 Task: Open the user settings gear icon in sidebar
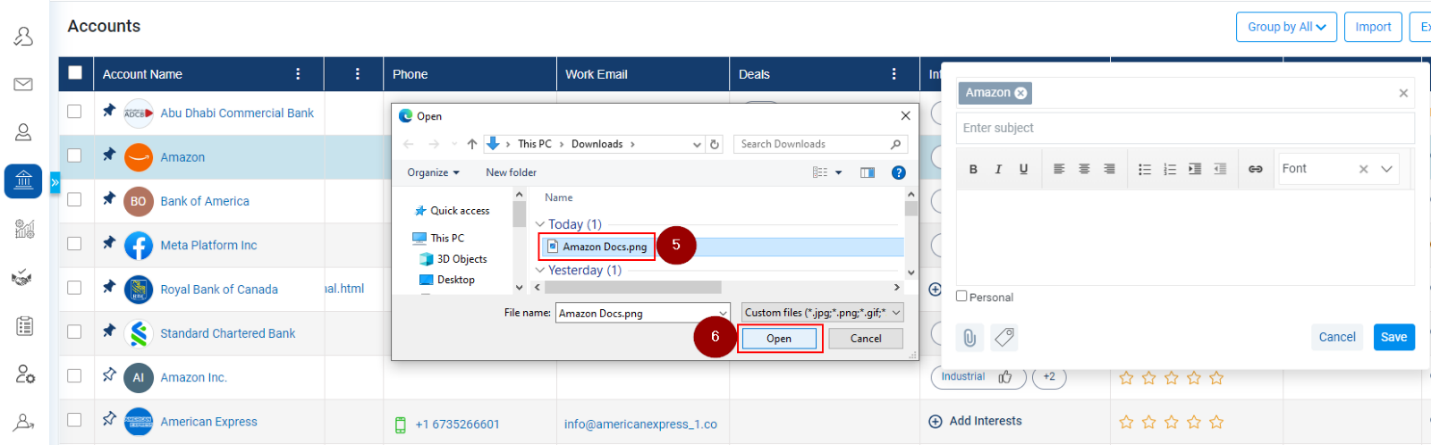[25, 374]
